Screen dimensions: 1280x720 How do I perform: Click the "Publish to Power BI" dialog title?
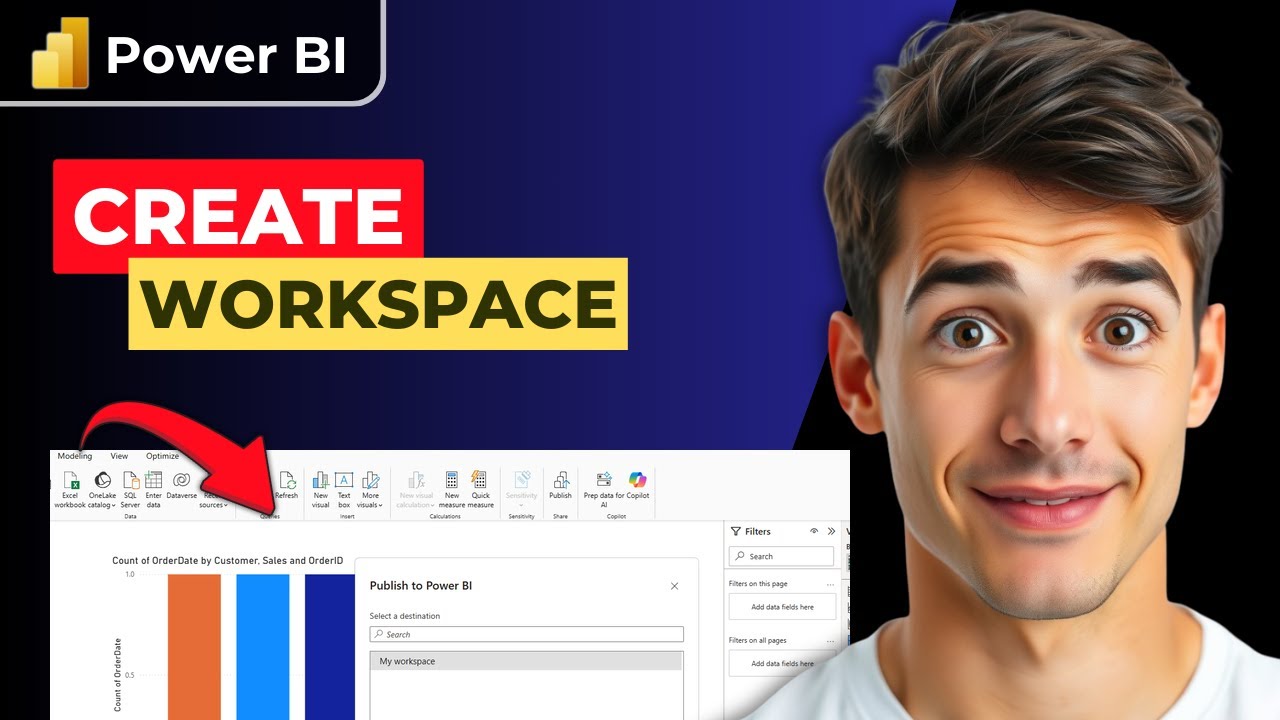coord(421,586)
